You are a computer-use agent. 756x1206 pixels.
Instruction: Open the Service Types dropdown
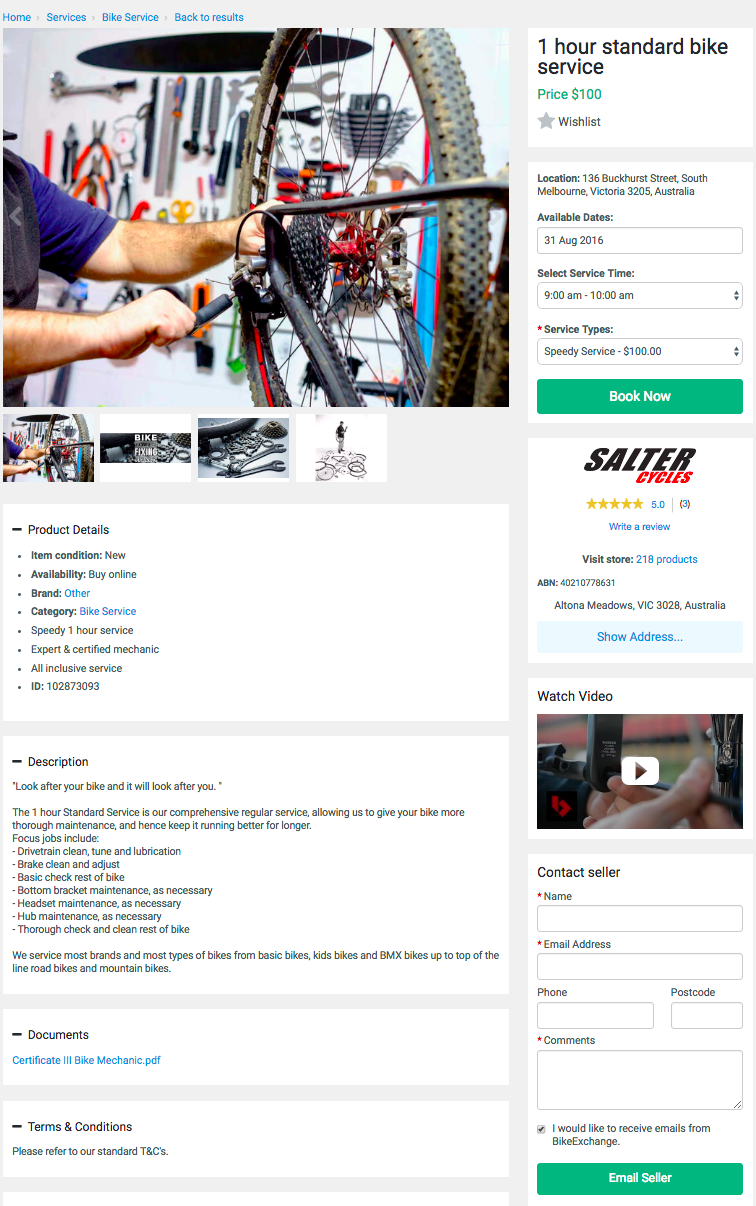click(x=640, y=352)
